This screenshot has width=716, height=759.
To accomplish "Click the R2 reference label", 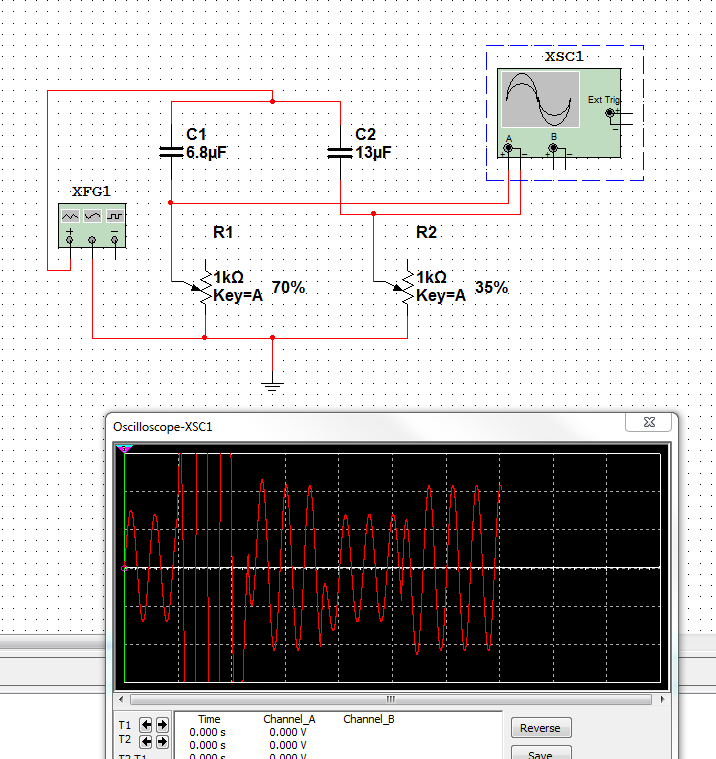I will [427, 232].
